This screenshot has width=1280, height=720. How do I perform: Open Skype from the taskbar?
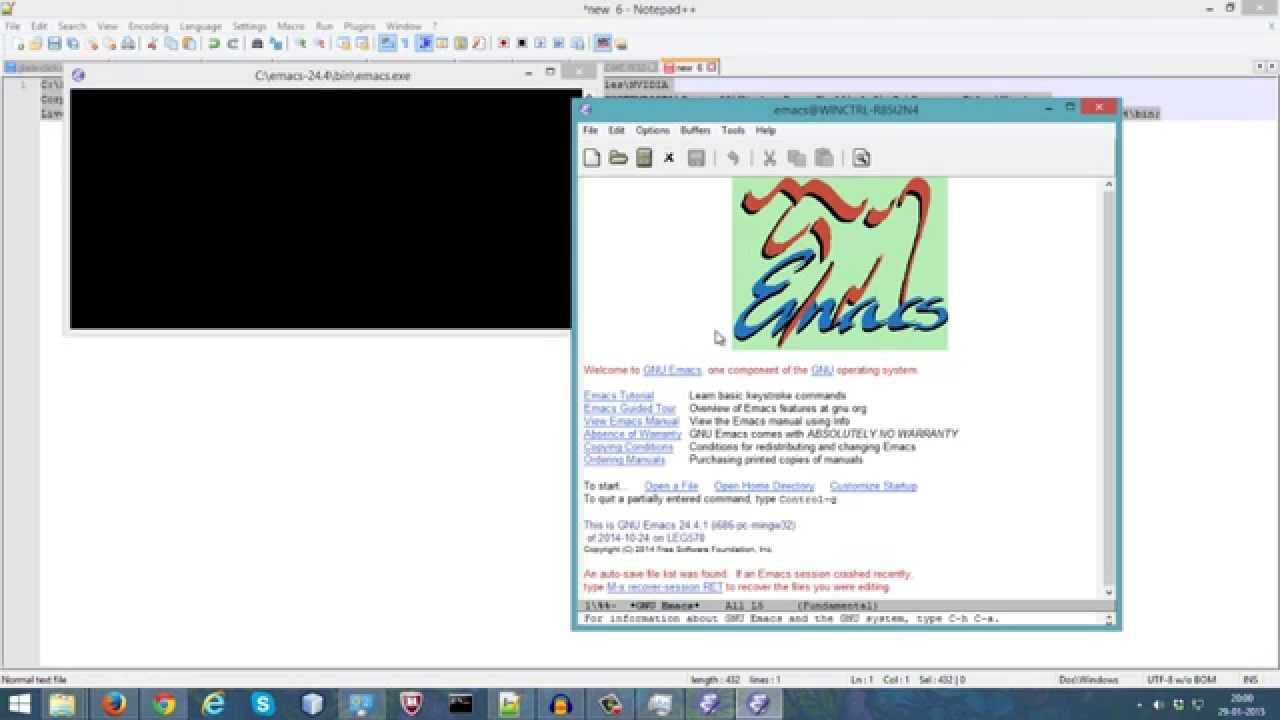click(x=263, y=704)
